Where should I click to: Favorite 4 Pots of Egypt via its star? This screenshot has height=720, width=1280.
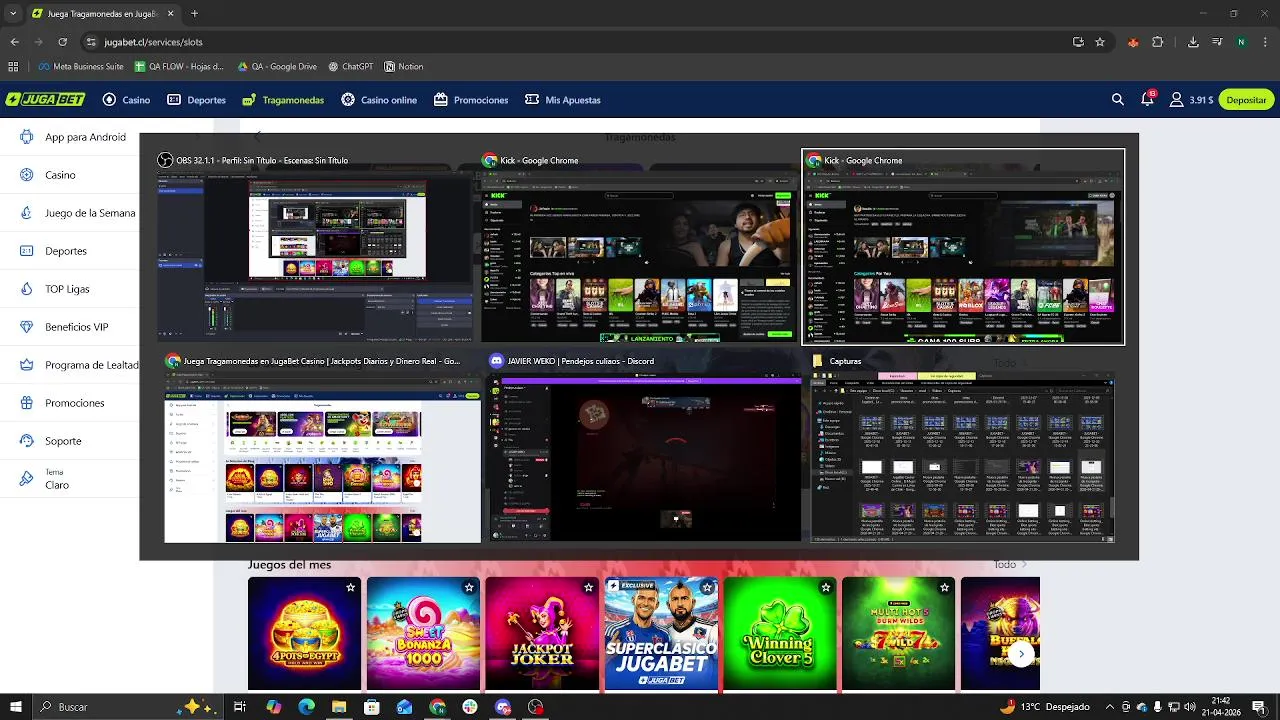coord(350,588)
